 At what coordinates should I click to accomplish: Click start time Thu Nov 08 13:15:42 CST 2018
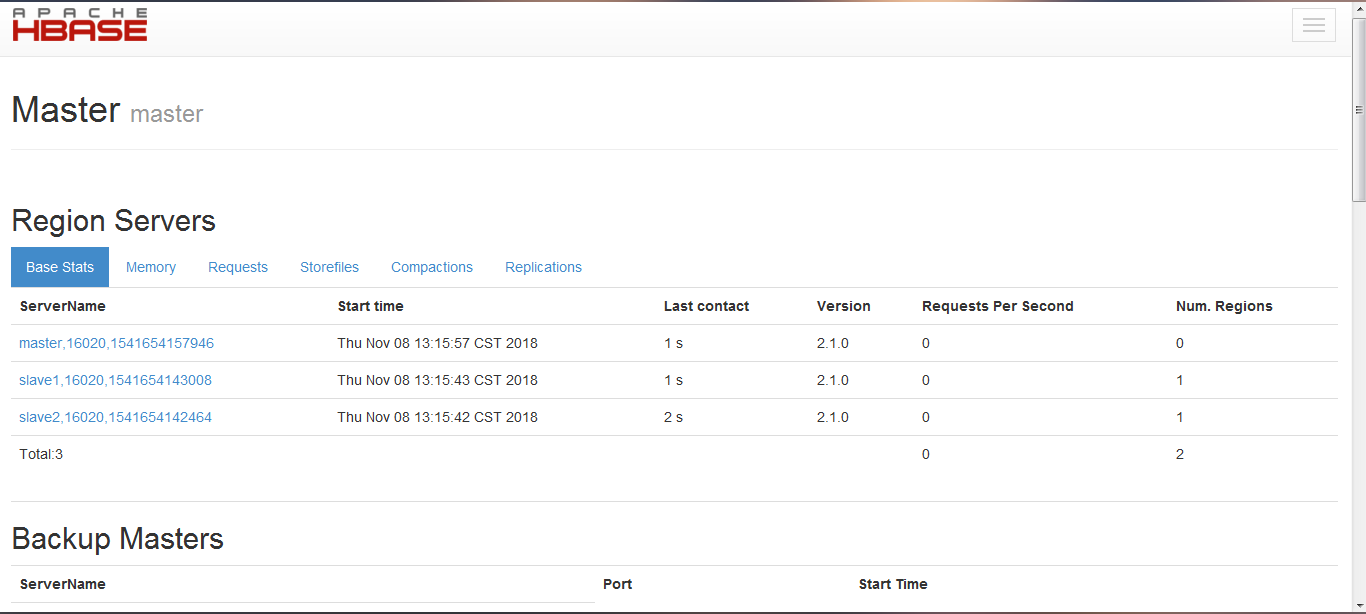[437, 417]
